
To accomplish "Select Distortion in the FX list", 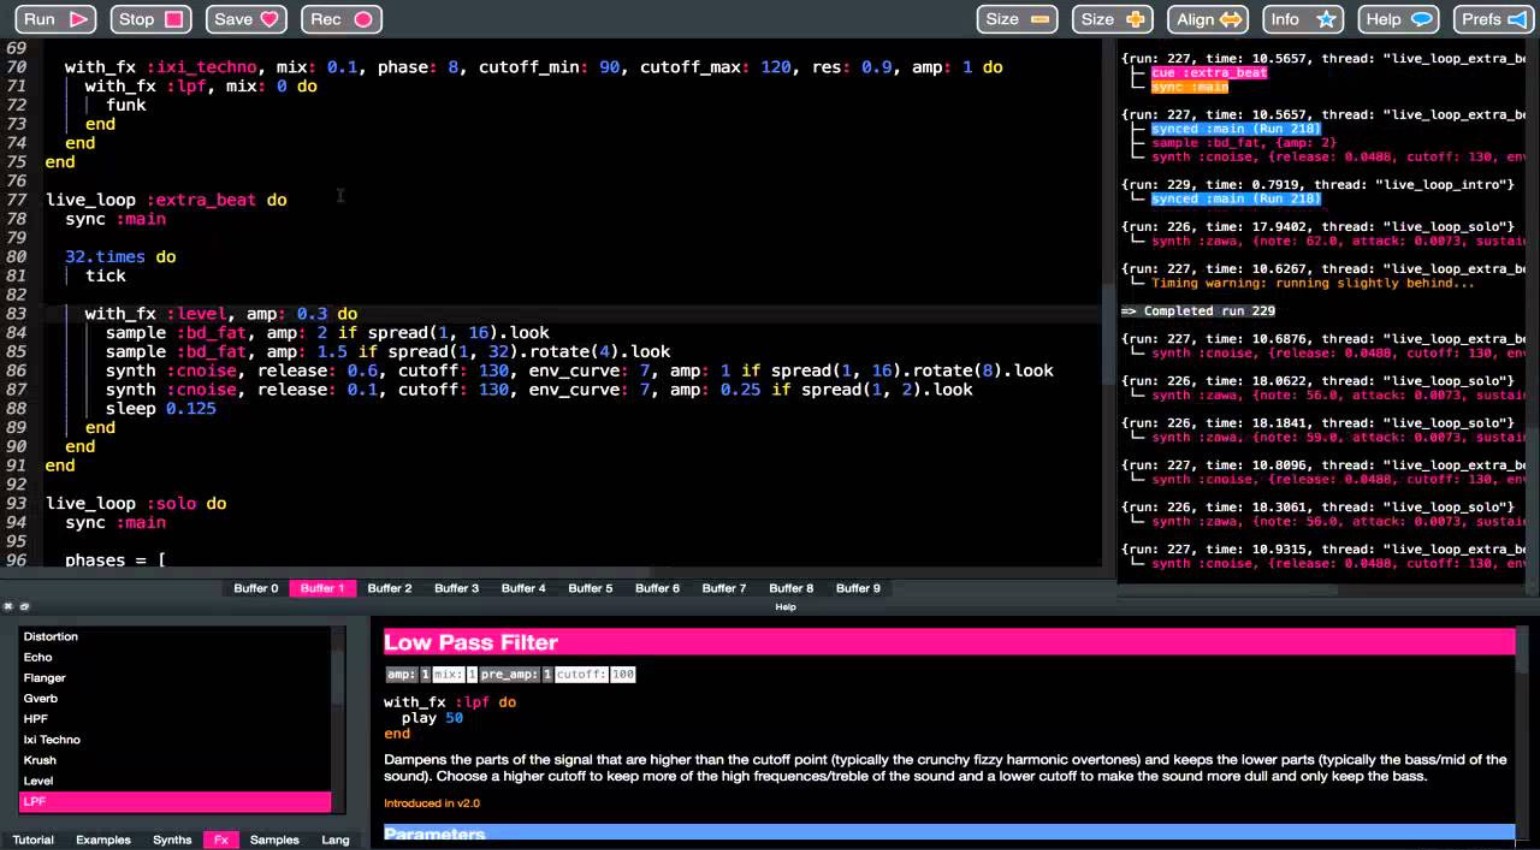I will [51, 637].
